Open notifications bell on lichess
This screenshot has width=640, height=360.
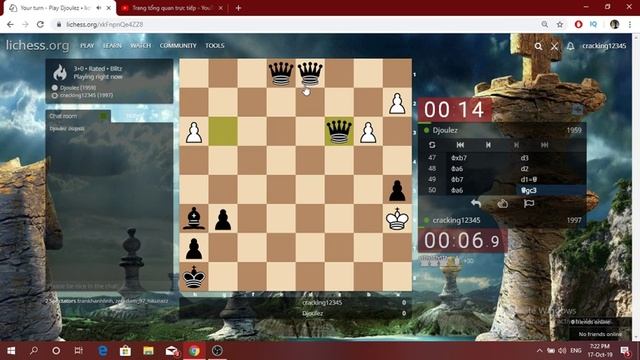coord(570,46)
